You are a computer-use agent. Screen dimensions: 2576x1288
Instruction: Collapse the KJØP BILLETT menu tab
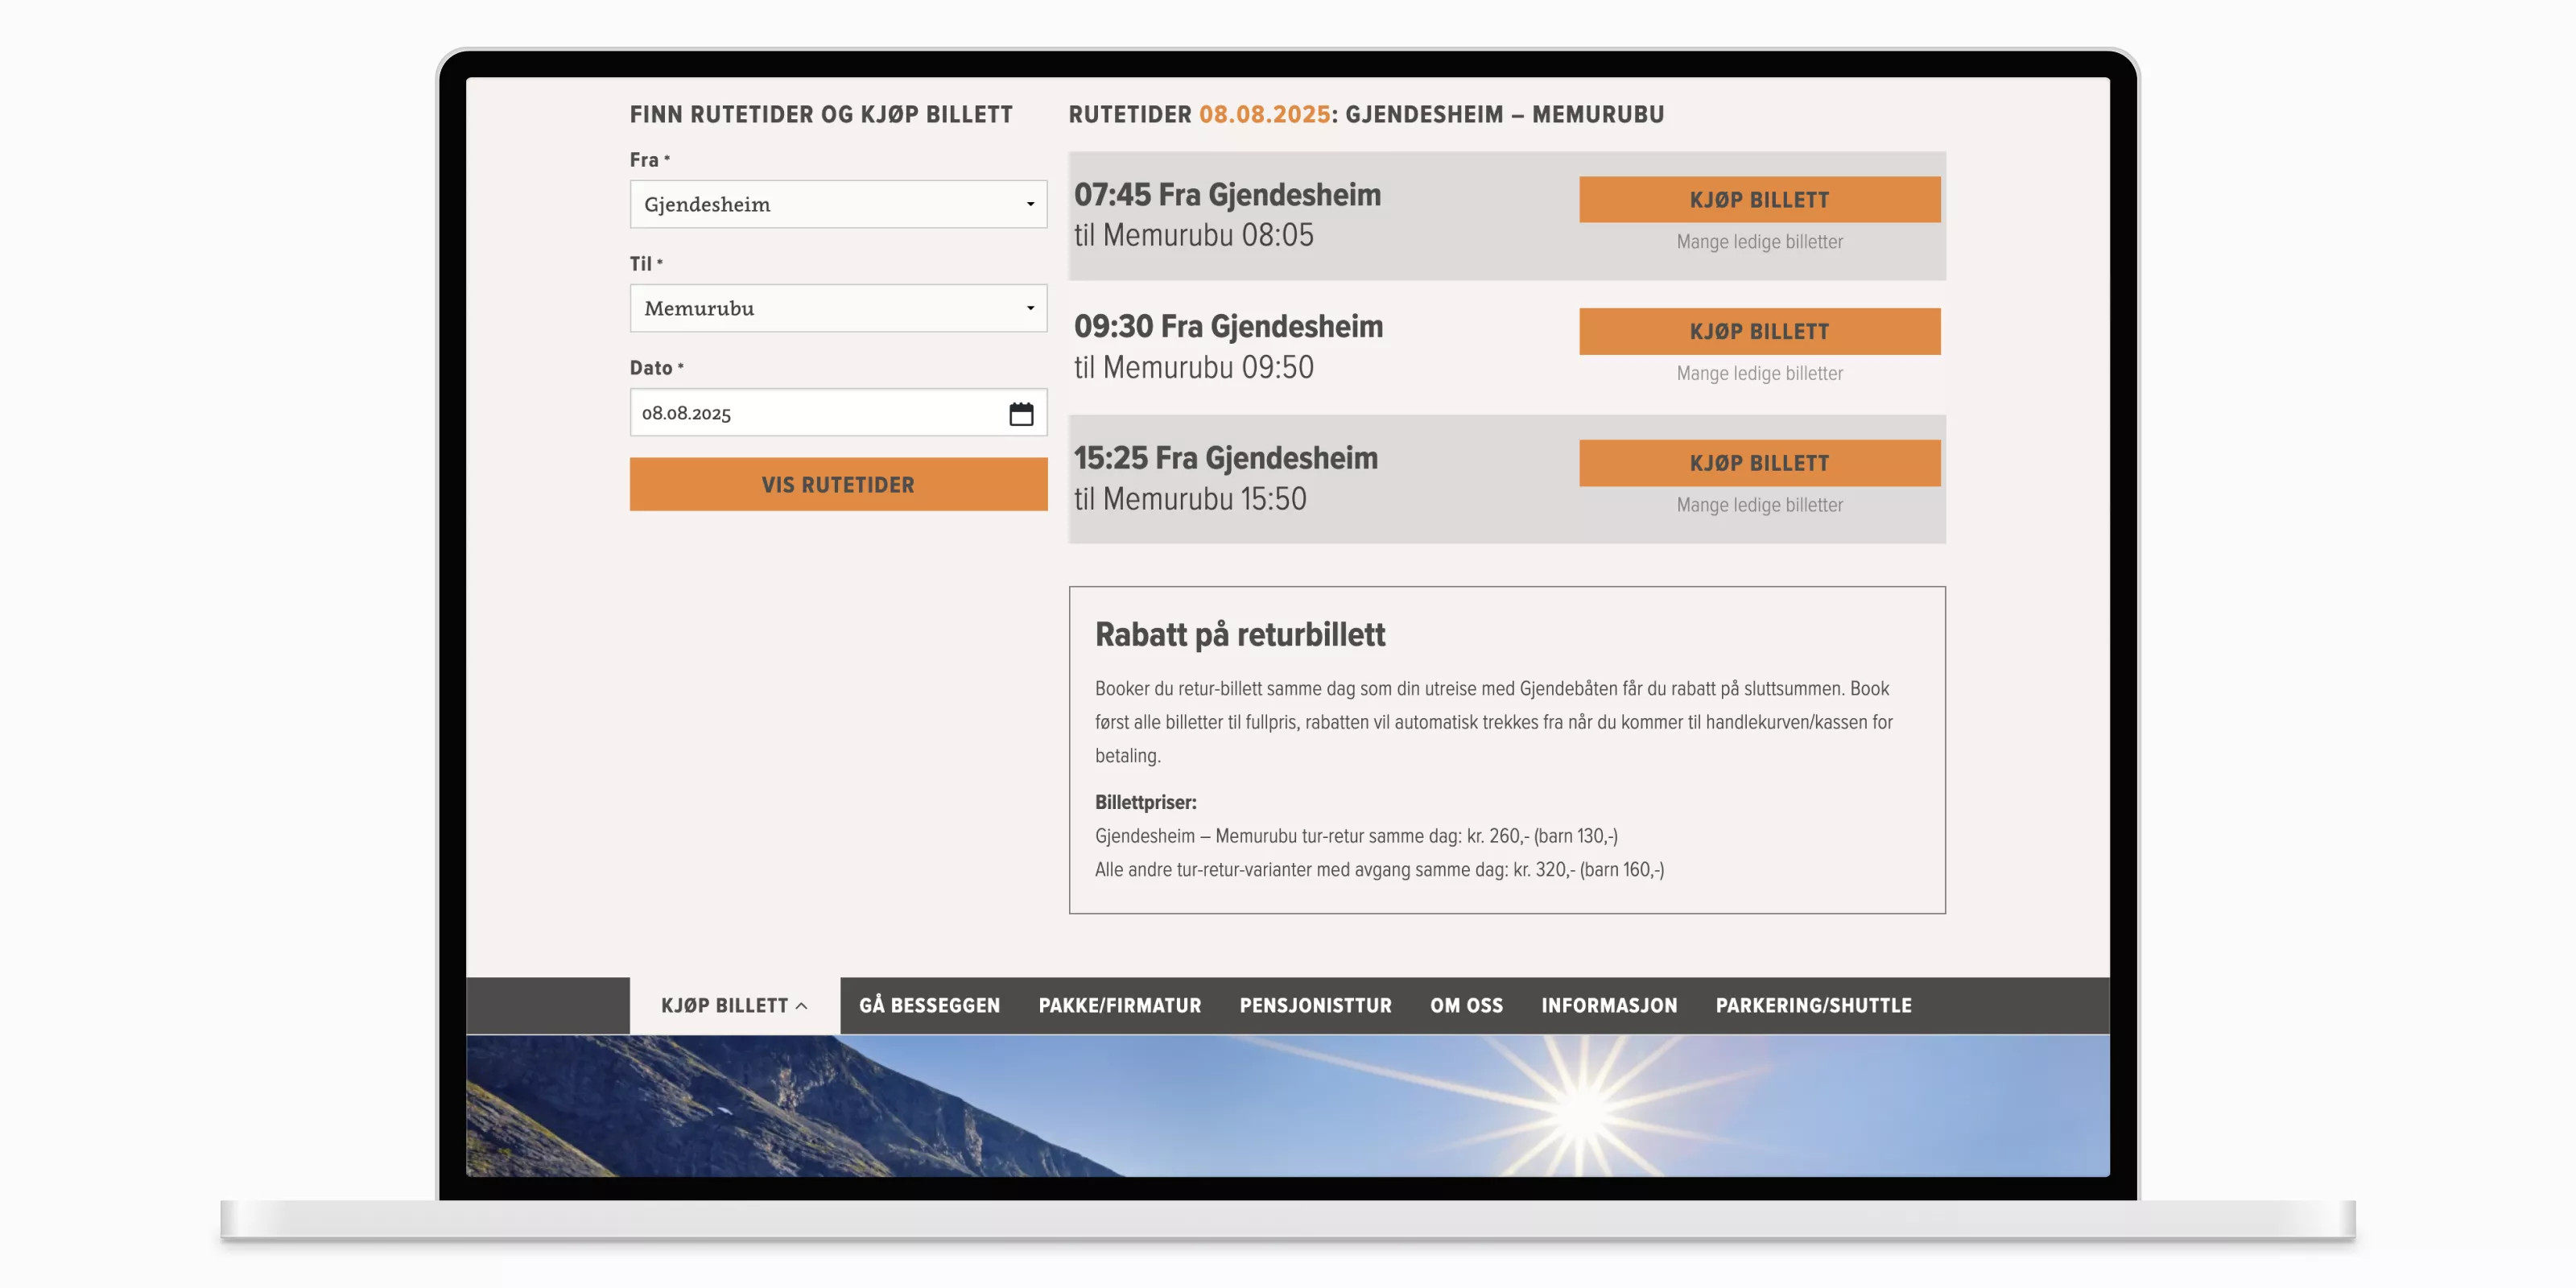point(734,1006)
